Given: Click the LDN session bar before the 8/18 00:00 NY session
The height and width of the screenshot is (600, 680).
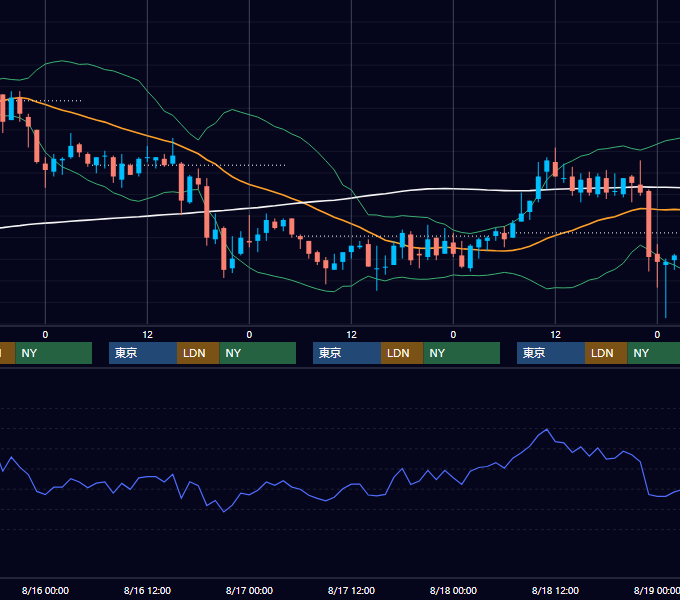Looking at the screenshot, I should (402, 353).
